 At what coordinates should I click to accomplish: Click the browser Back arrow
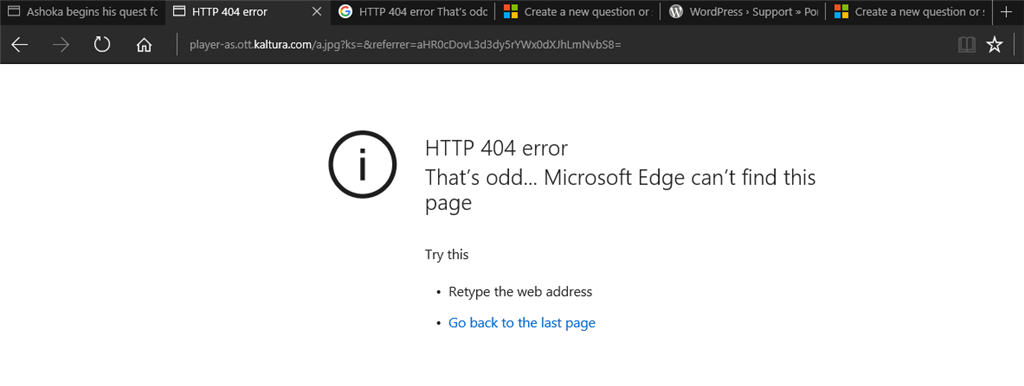(x=20, y=44)
